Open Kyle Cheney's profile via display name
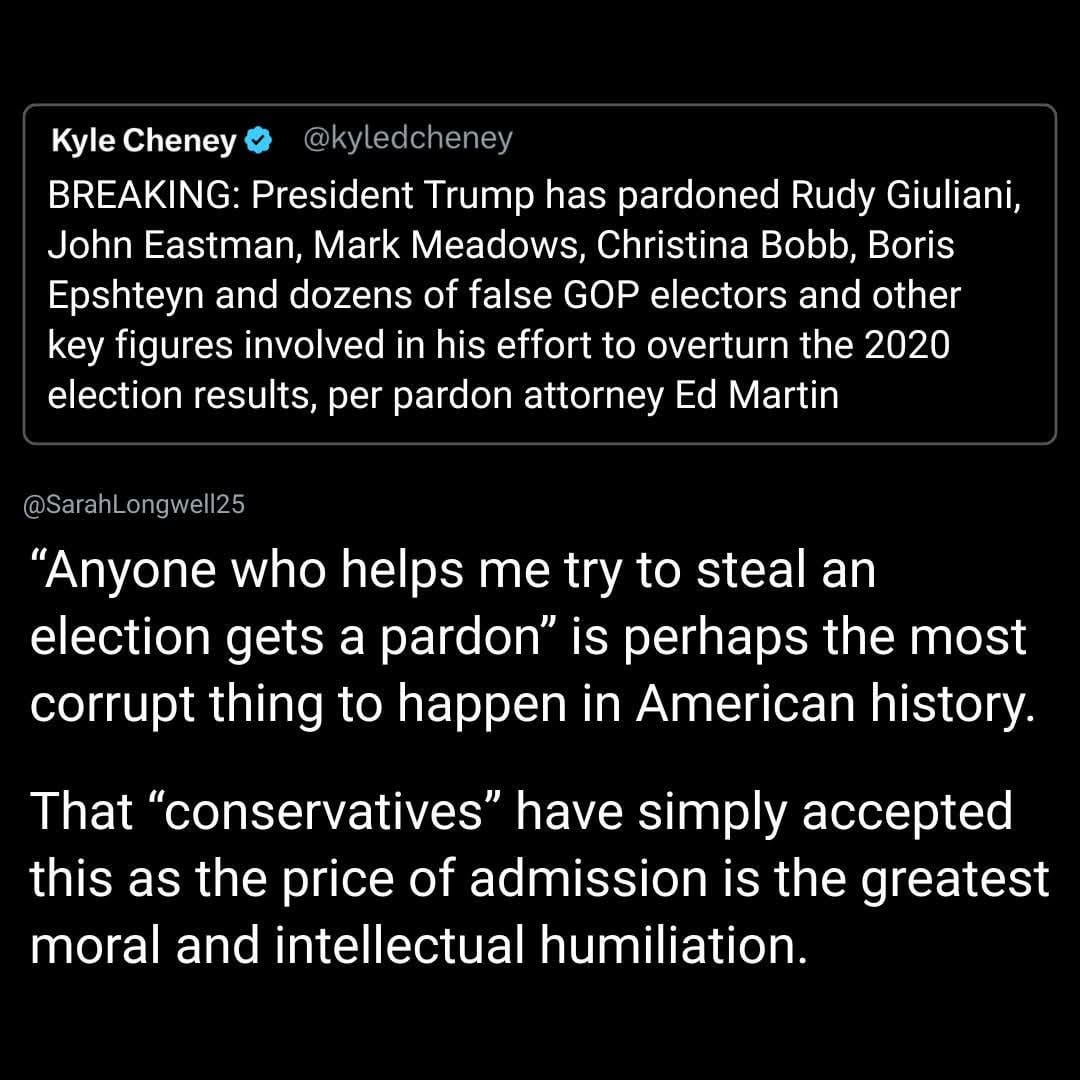Image resolution: width=1080 pixels, height=1080 pixels. click(x=142, y=141)
